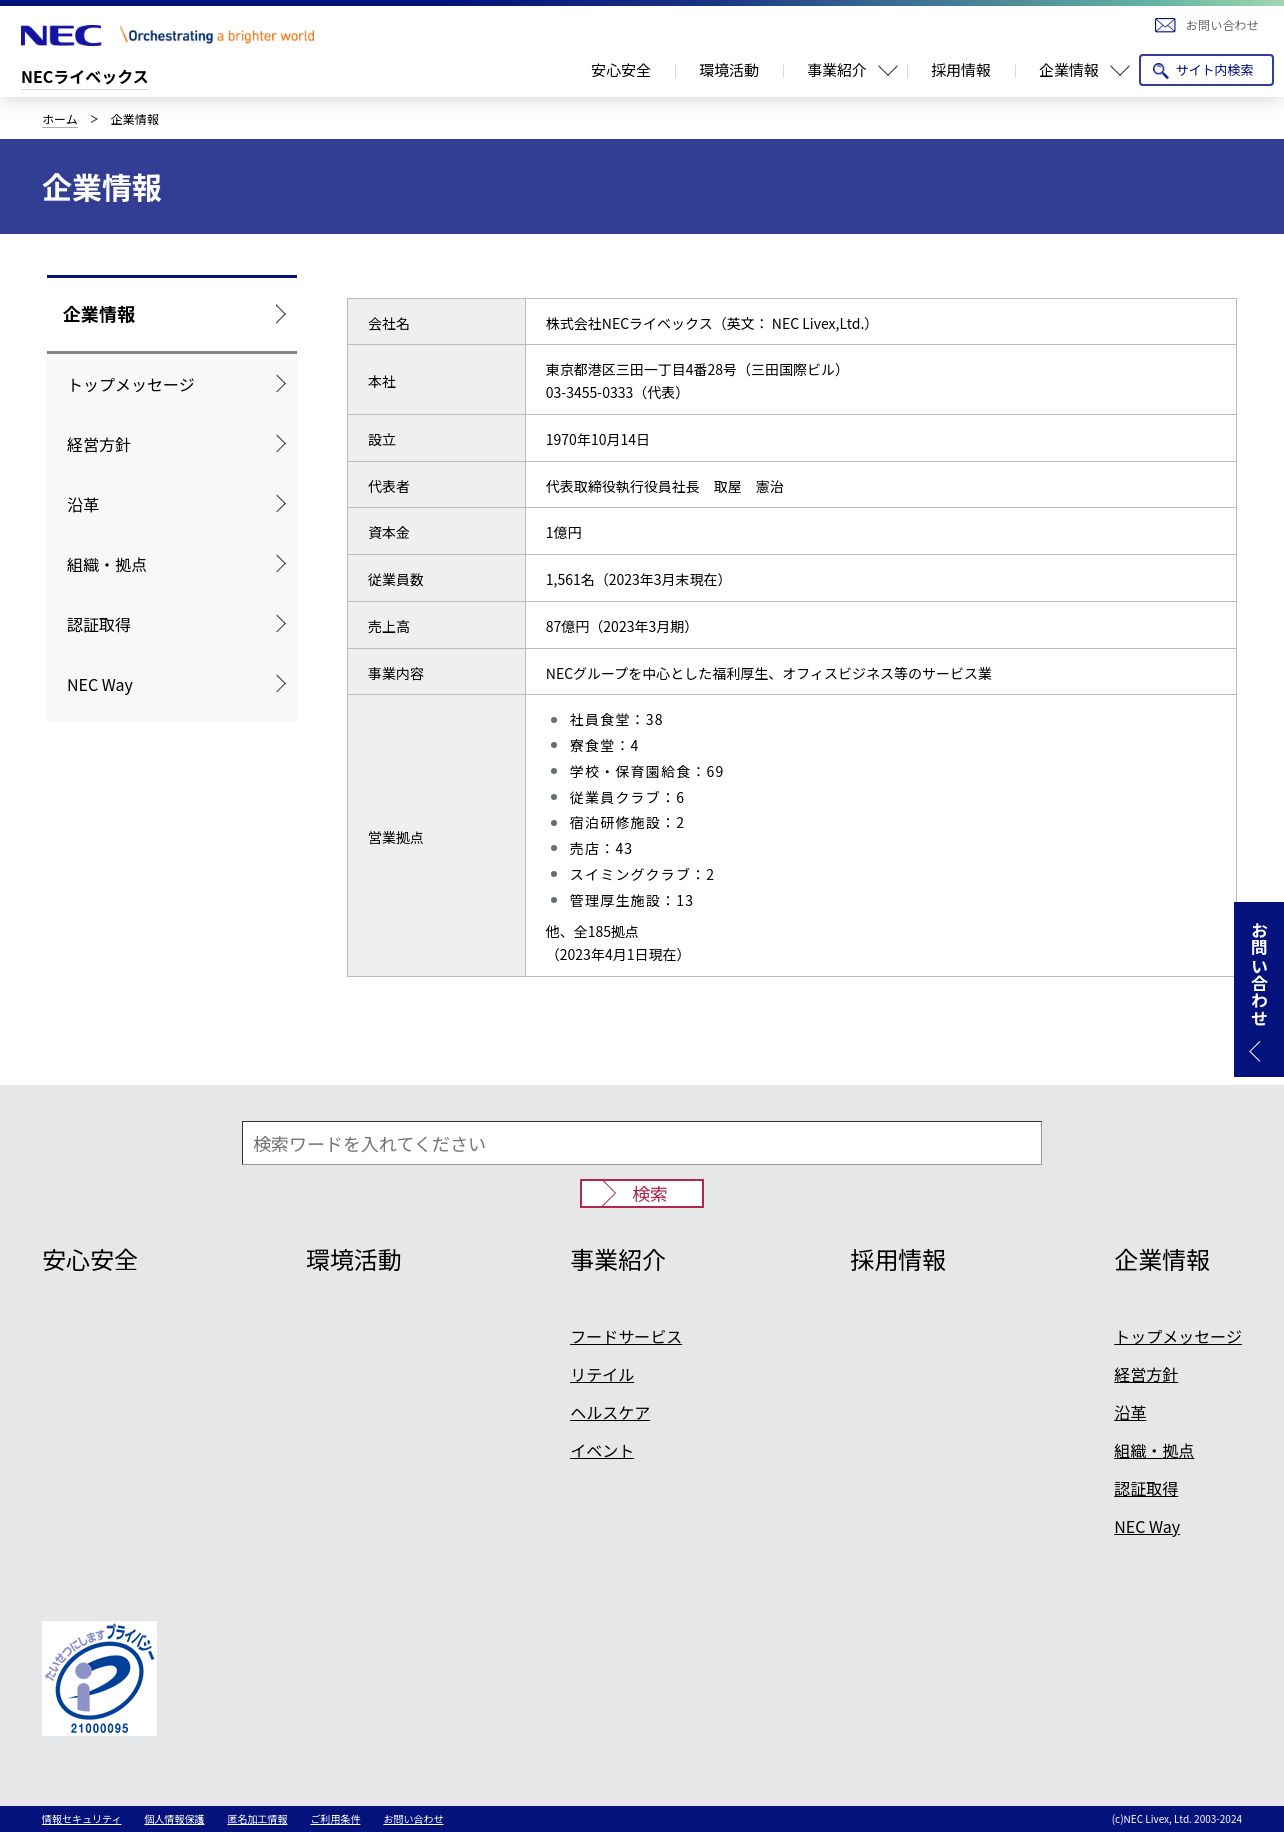This screenshot has height=1832, width=1284.
Task: Click the chevron next to 組織・拠点 in sidebar
Action: [281, 564]
